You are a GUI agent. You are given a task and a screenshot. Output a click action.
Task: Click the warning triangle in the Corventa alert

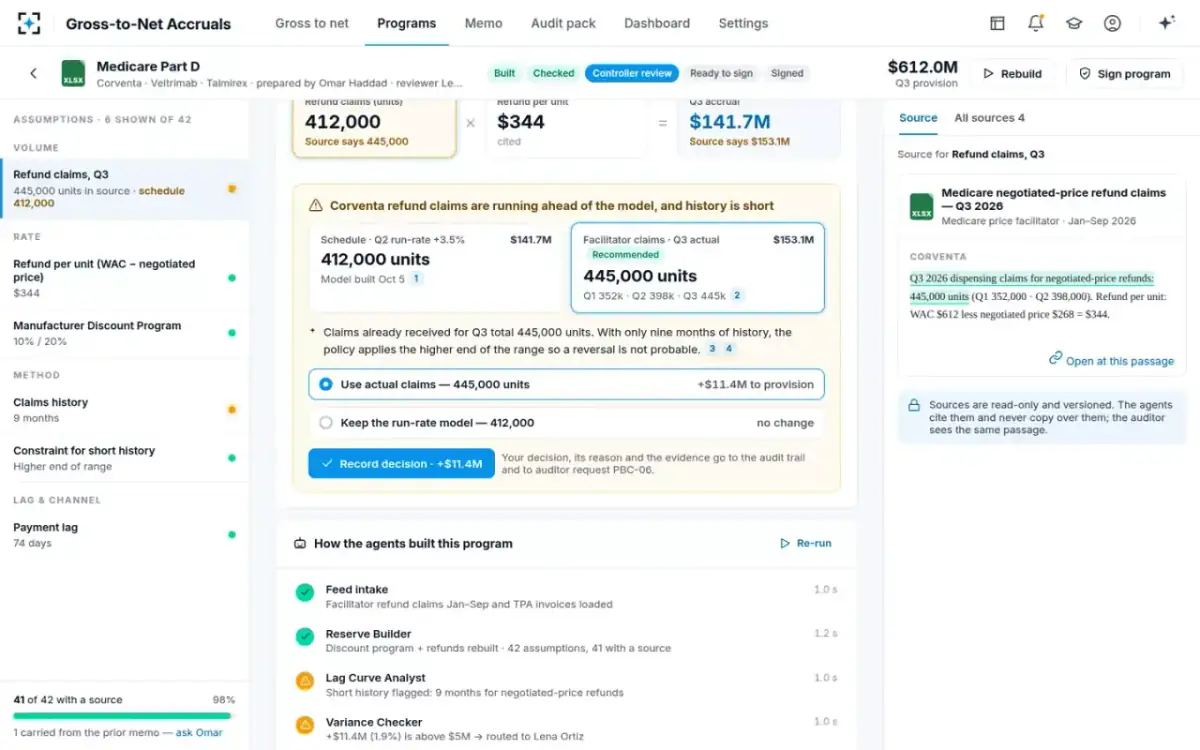pos(316,206)
